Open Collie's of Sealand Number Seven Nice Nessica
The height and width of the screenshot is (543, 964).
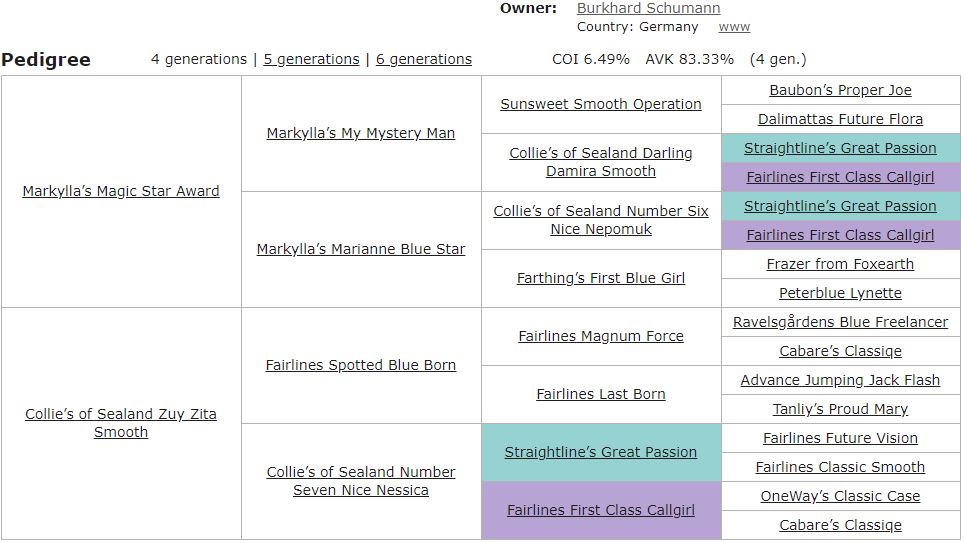(361, 481)
